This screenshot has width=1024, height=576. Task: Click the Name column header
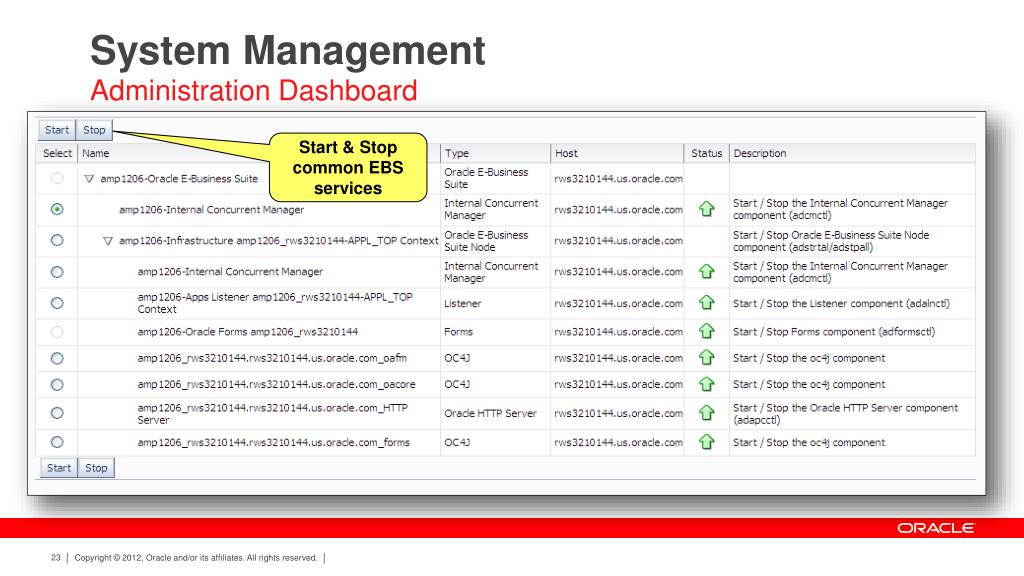pyautogui.click(x=95, y=153)
